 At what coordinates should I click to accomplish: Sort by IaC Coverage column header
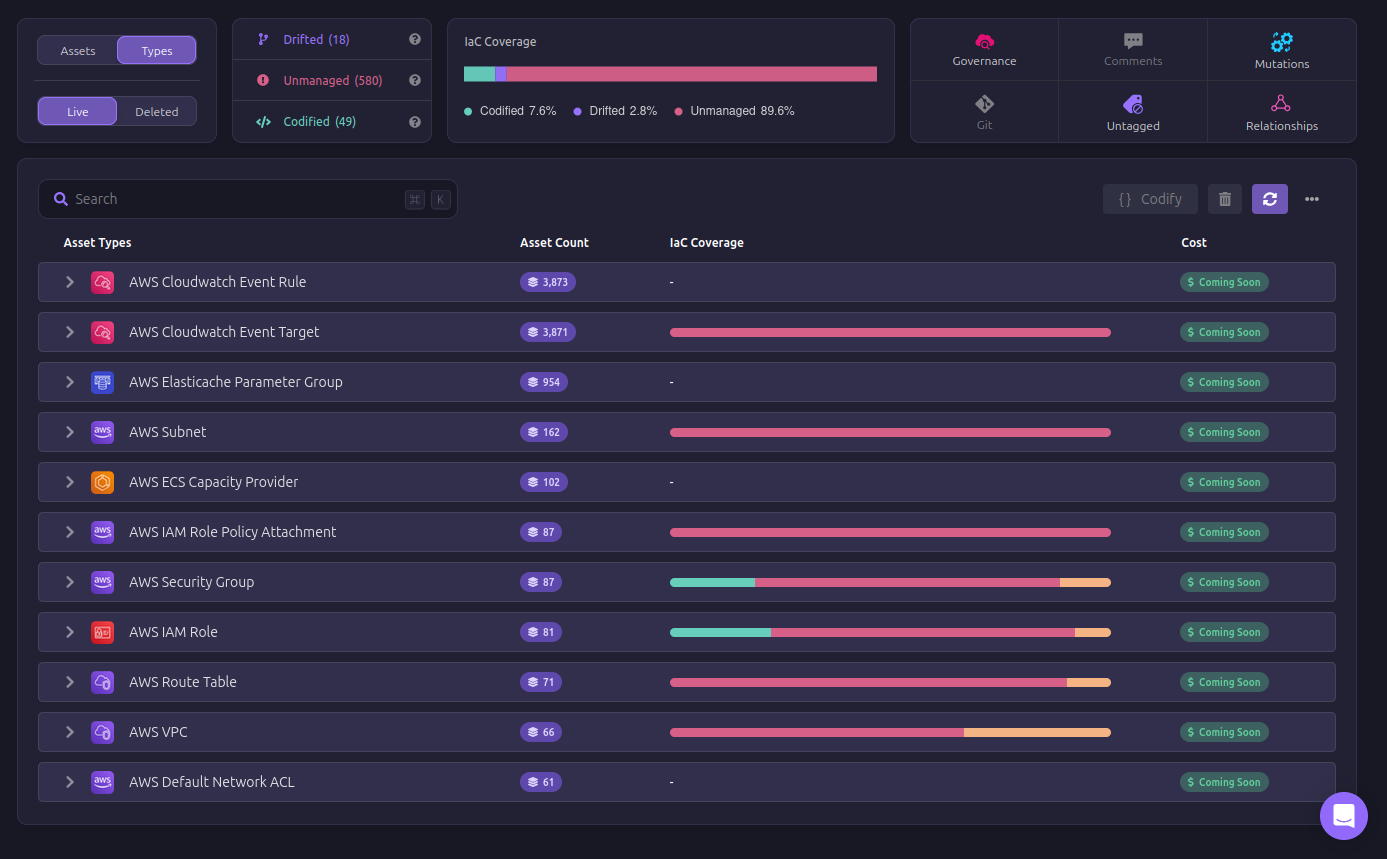pos(706,243)
